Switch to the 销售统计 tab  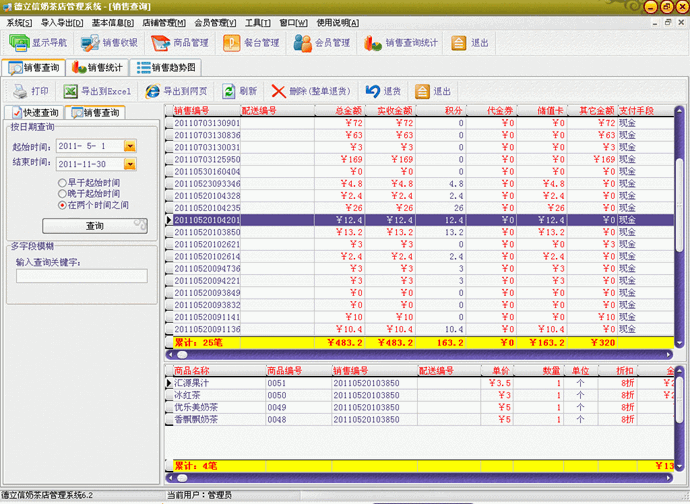[x=97, y=67]
